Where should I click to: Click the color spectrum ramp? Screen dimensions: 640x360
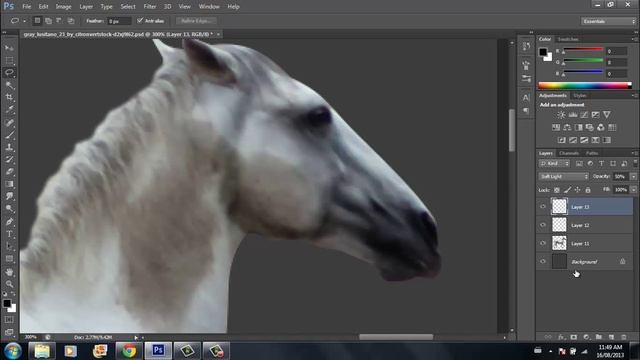pos(585,85)
